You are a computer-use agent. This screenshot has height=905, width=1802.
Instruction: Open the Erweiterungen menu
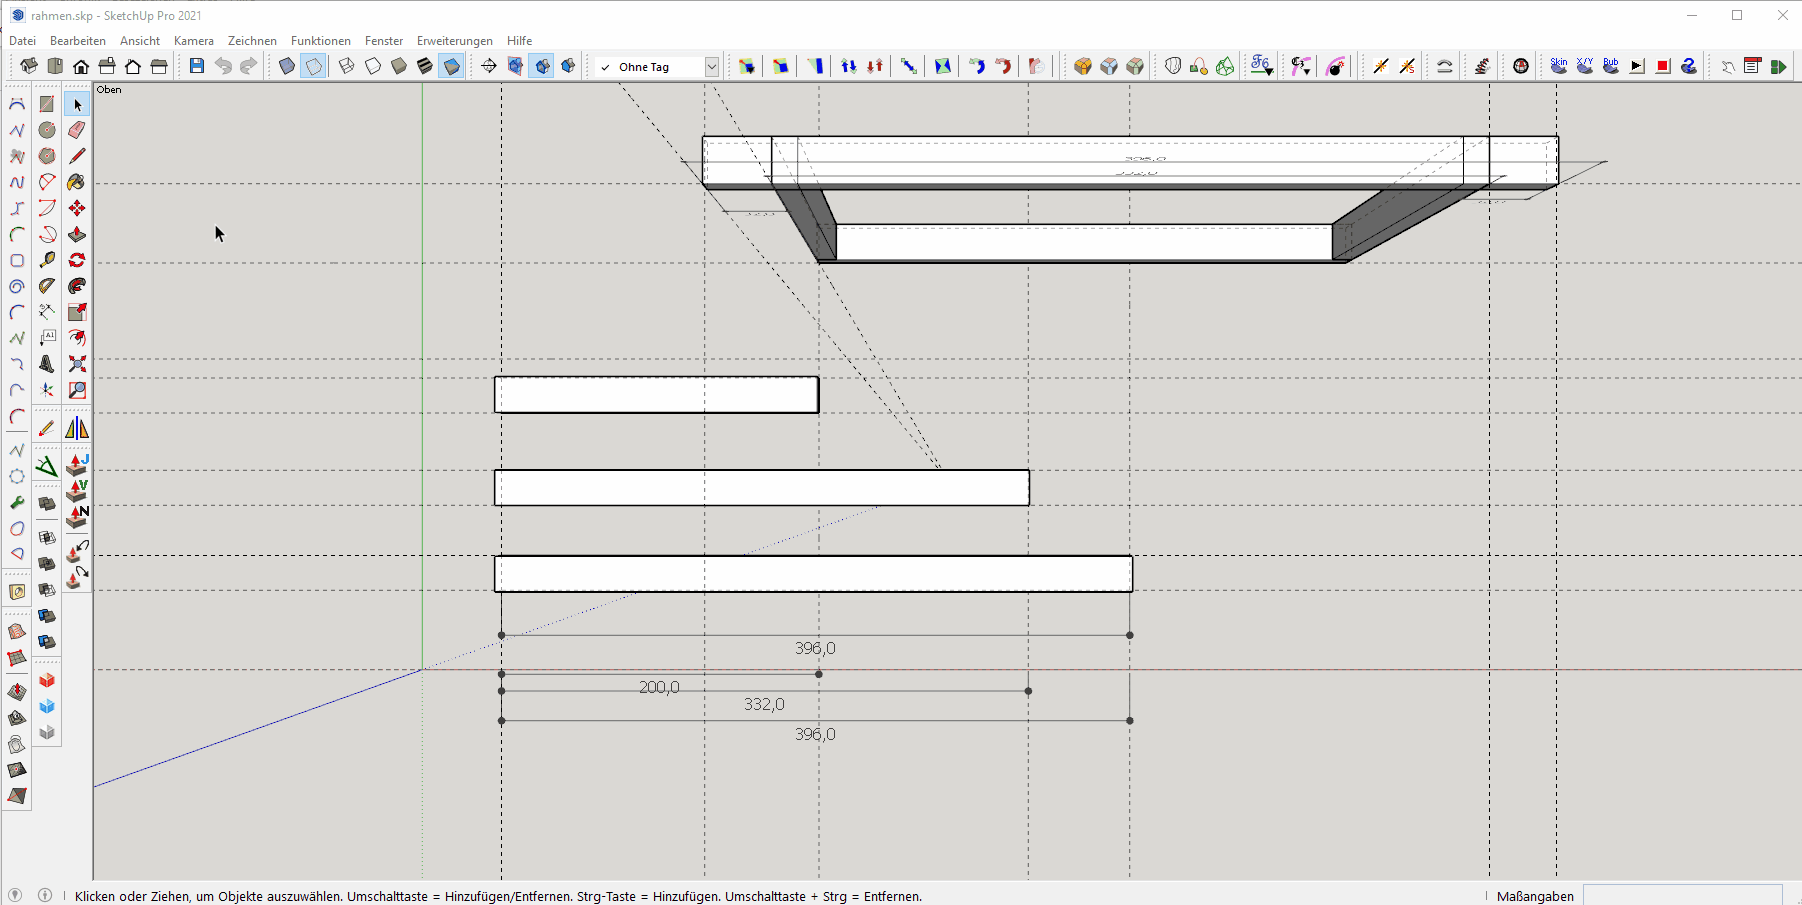pos(454,41)
